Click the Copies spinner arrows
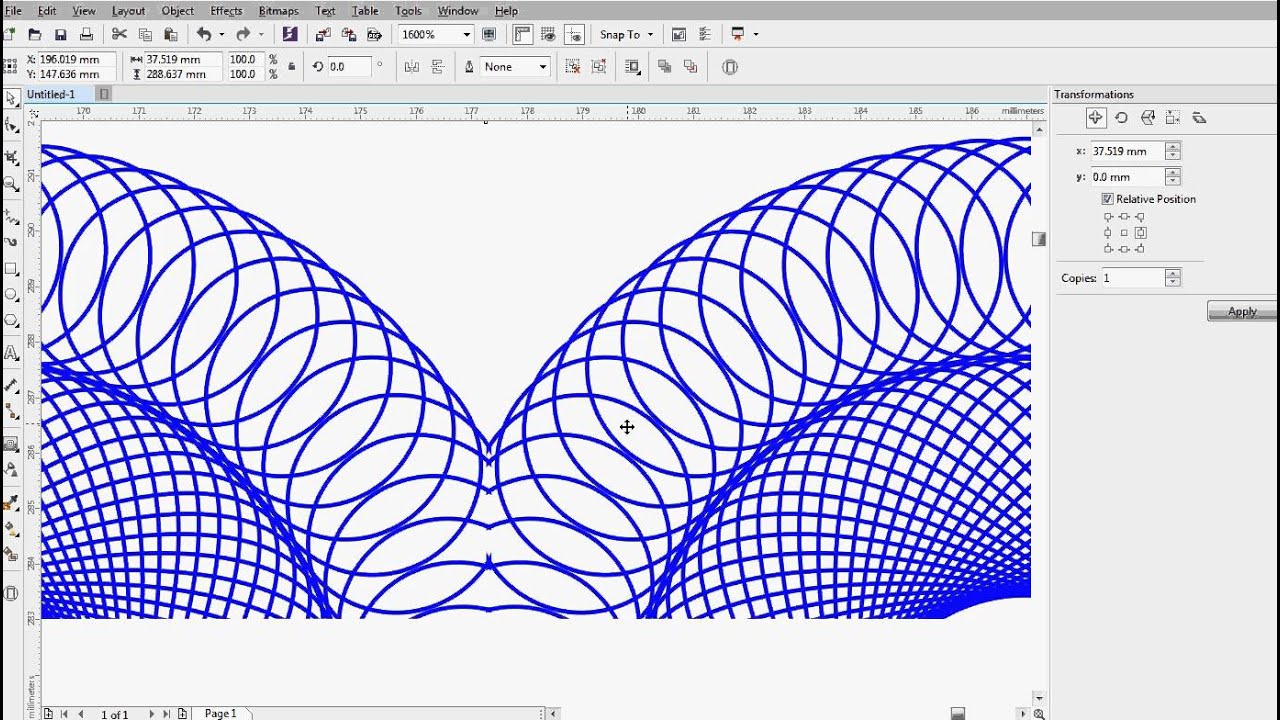 (1173, 278)
